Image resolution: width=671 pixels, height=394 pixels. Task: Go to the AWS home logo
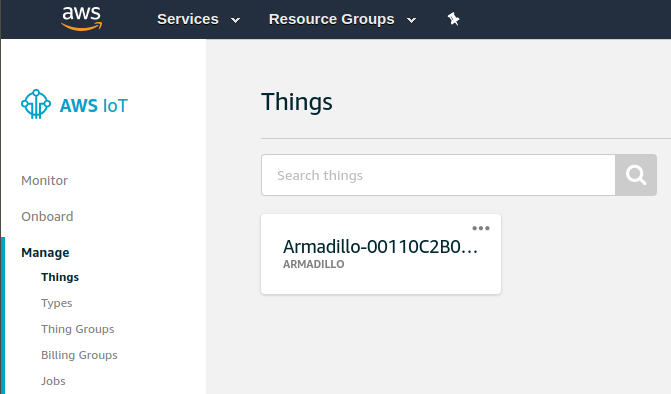pyautogui.click(x=81, y=19)
